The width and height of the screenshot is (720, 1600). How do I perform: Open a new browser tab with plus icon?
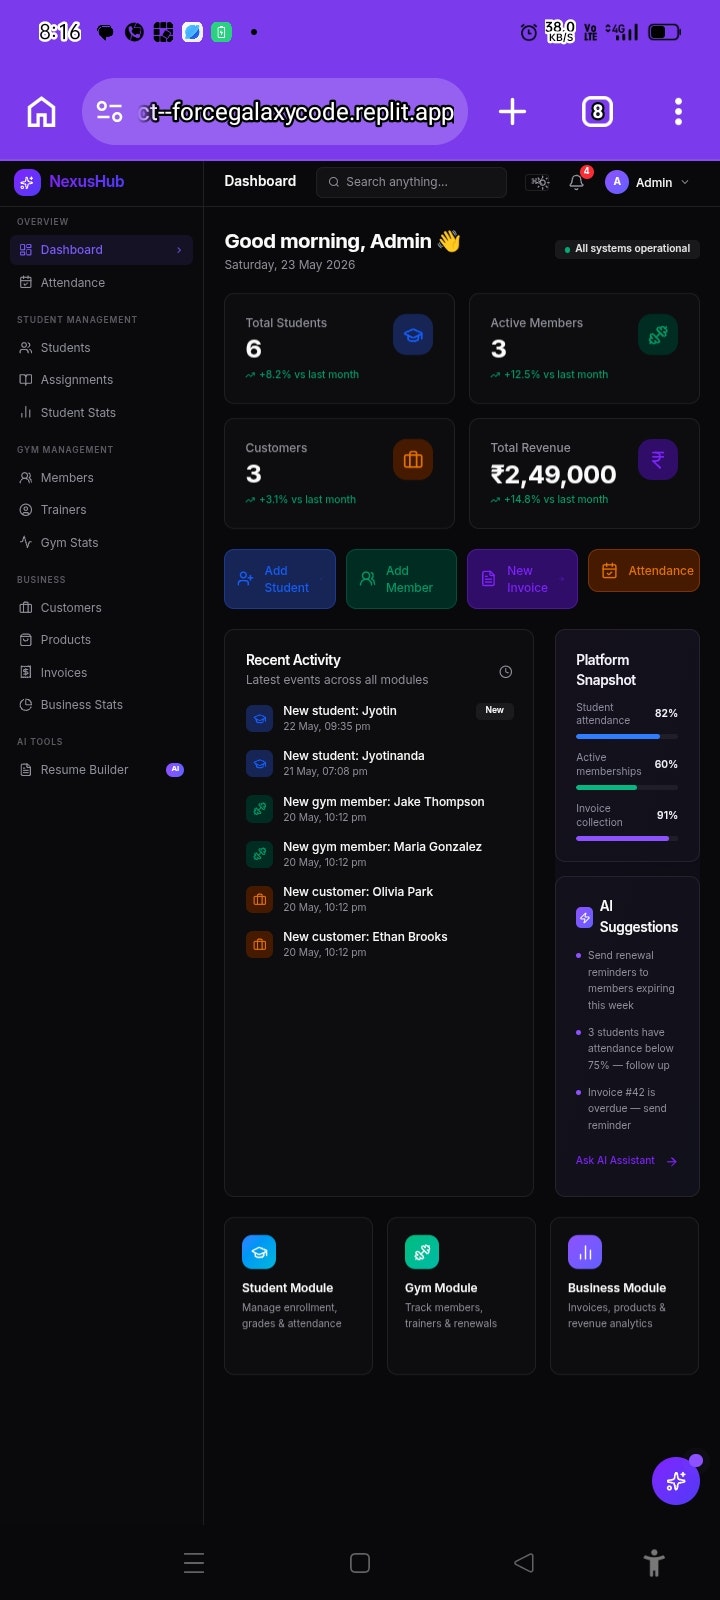[x=512, y=112]
